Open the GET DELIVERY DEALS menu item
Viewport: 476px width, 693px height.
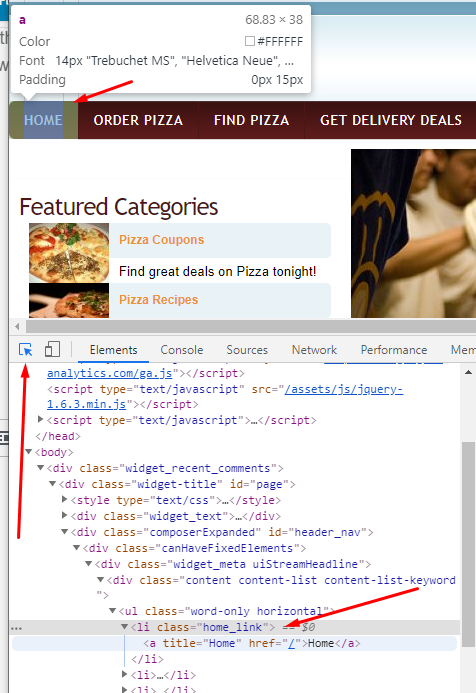pyautogui.click(x=391, y=120)
